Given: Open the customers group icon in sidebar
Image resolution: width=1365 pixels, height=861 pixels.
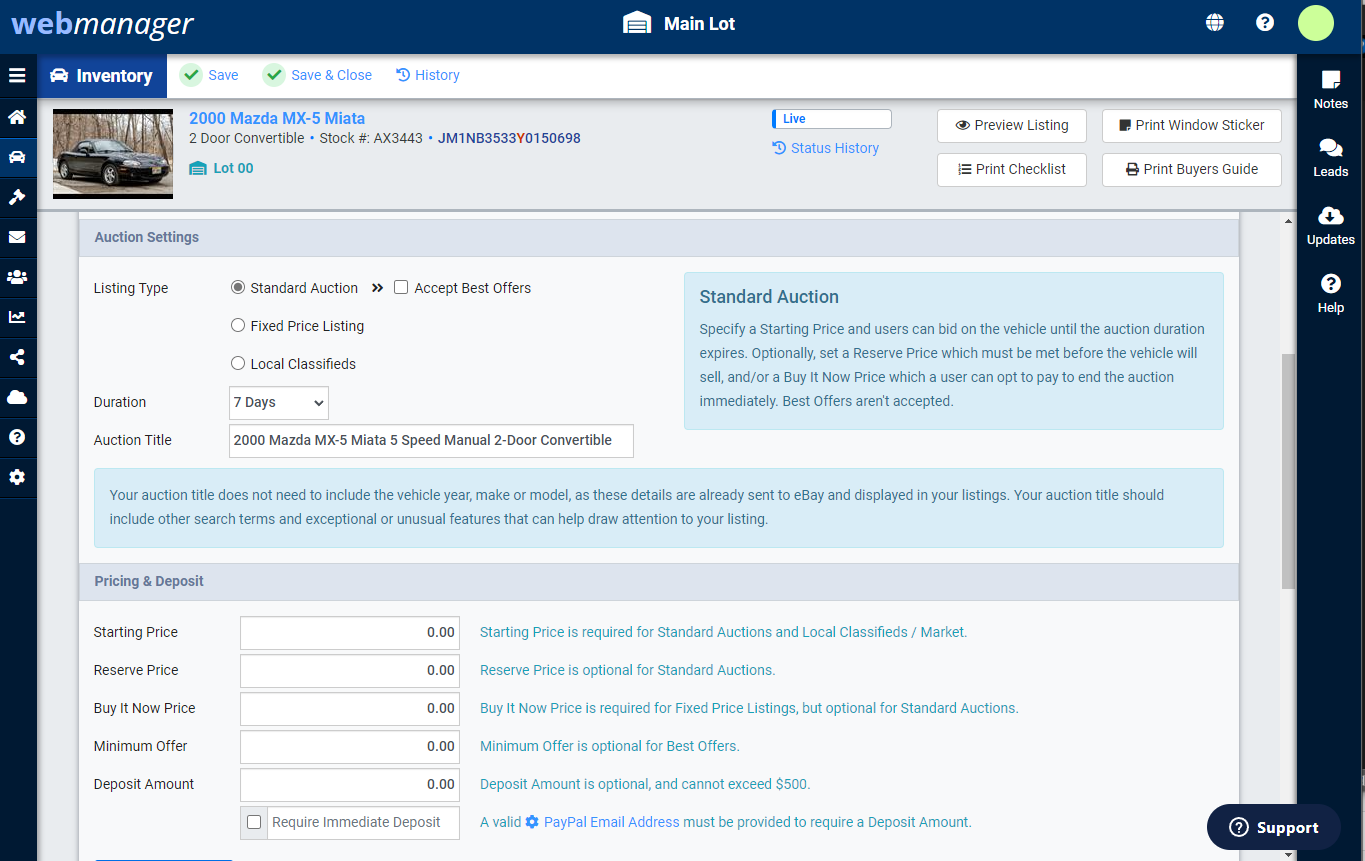Looking at the screenshot, I should pyautogui.click(x=17, y=277).
